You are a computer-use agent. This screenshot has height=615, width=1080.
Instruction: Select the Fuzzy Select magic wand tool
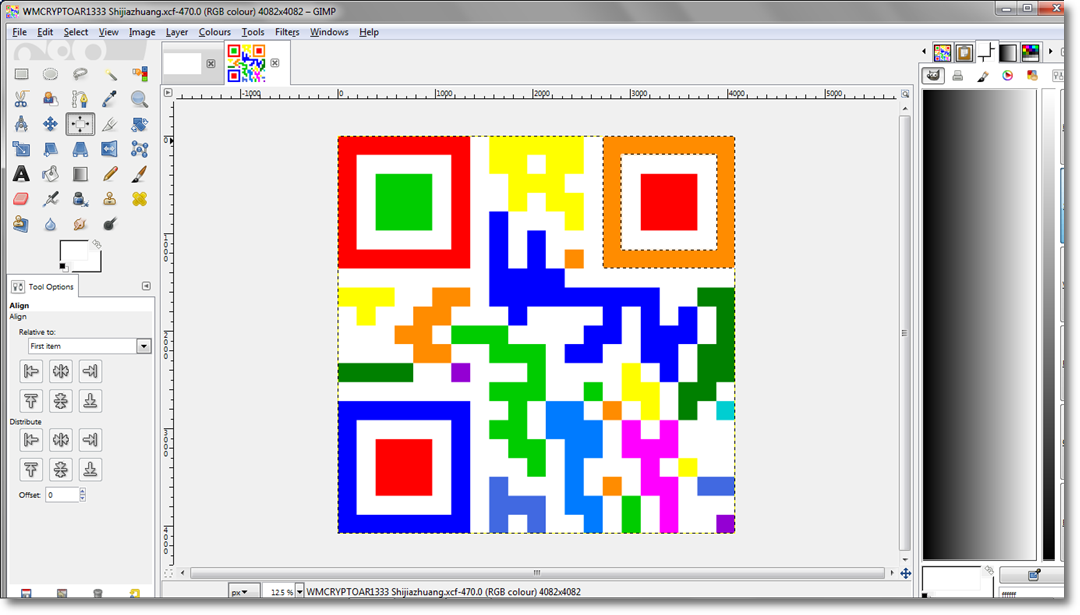(110, 74)
